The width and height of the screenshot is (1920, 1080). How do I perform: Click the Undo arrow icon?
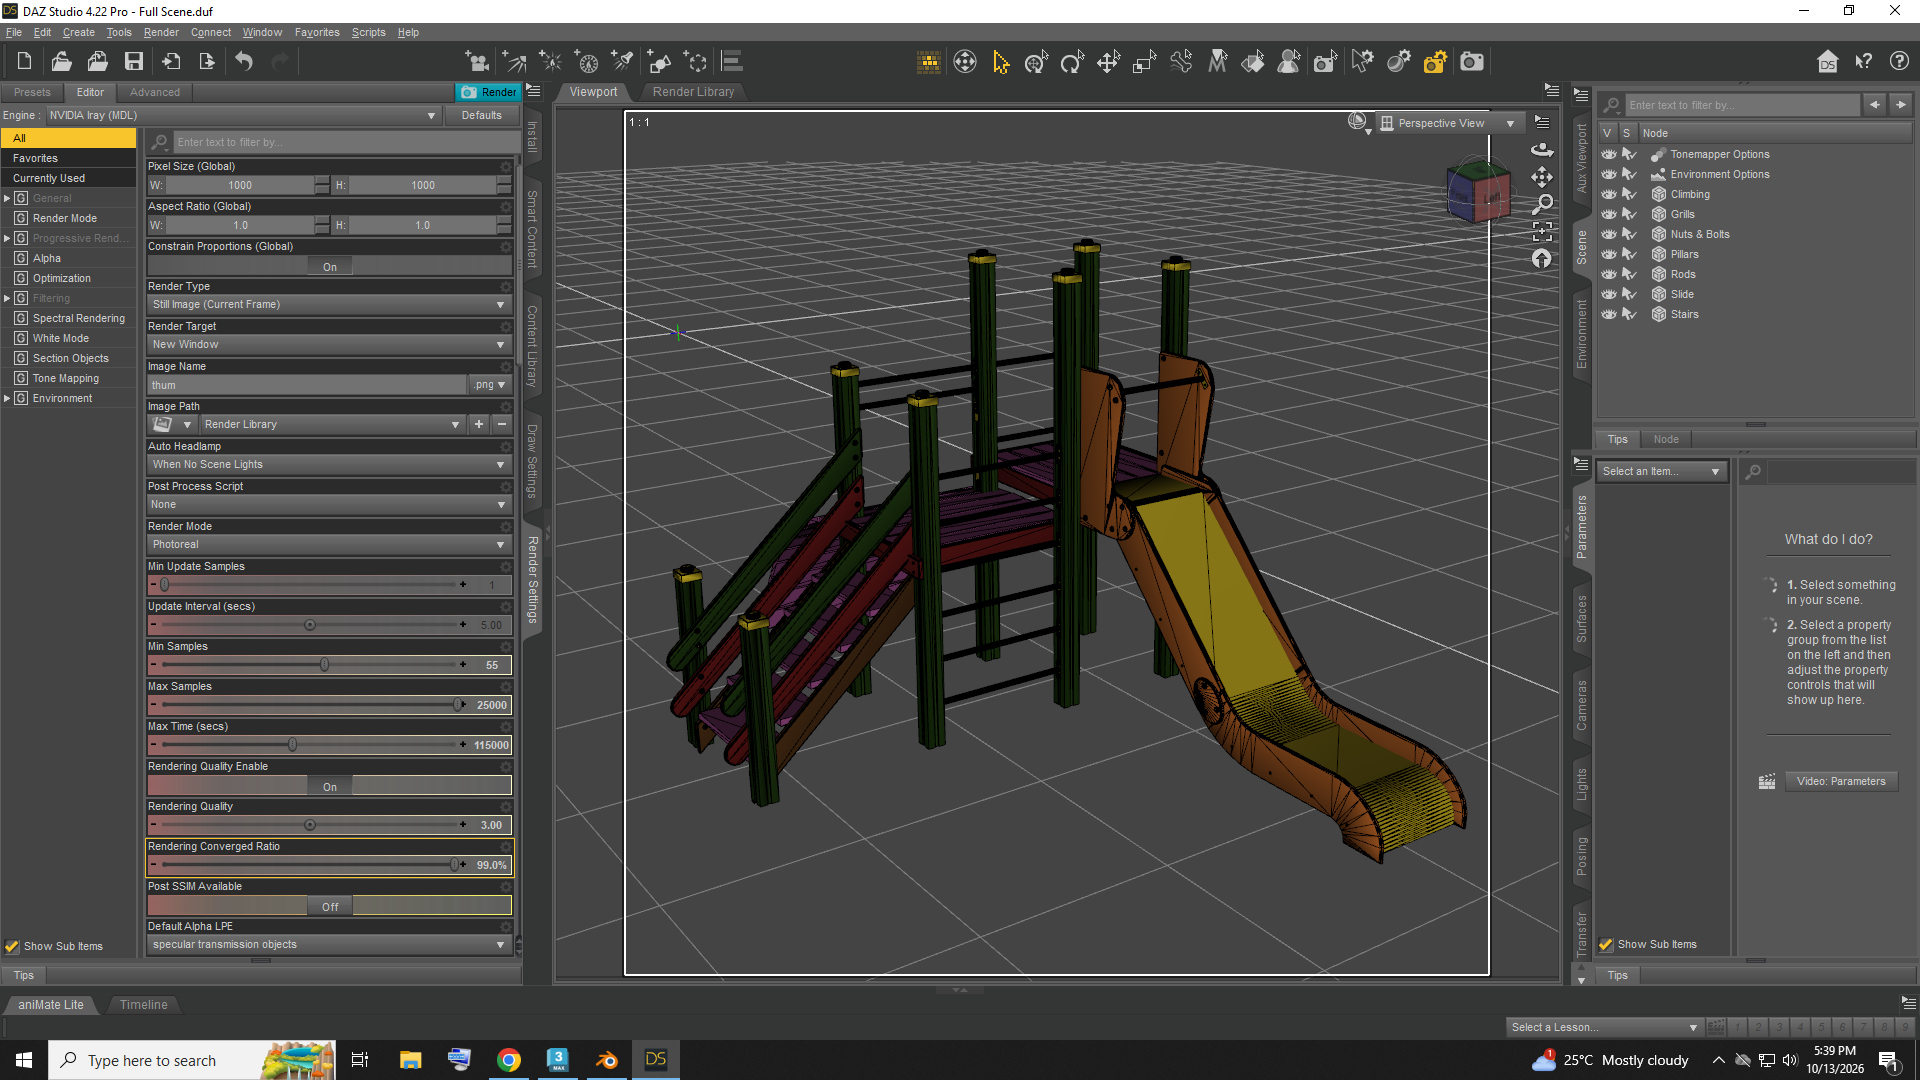click(x=244, y=62)
